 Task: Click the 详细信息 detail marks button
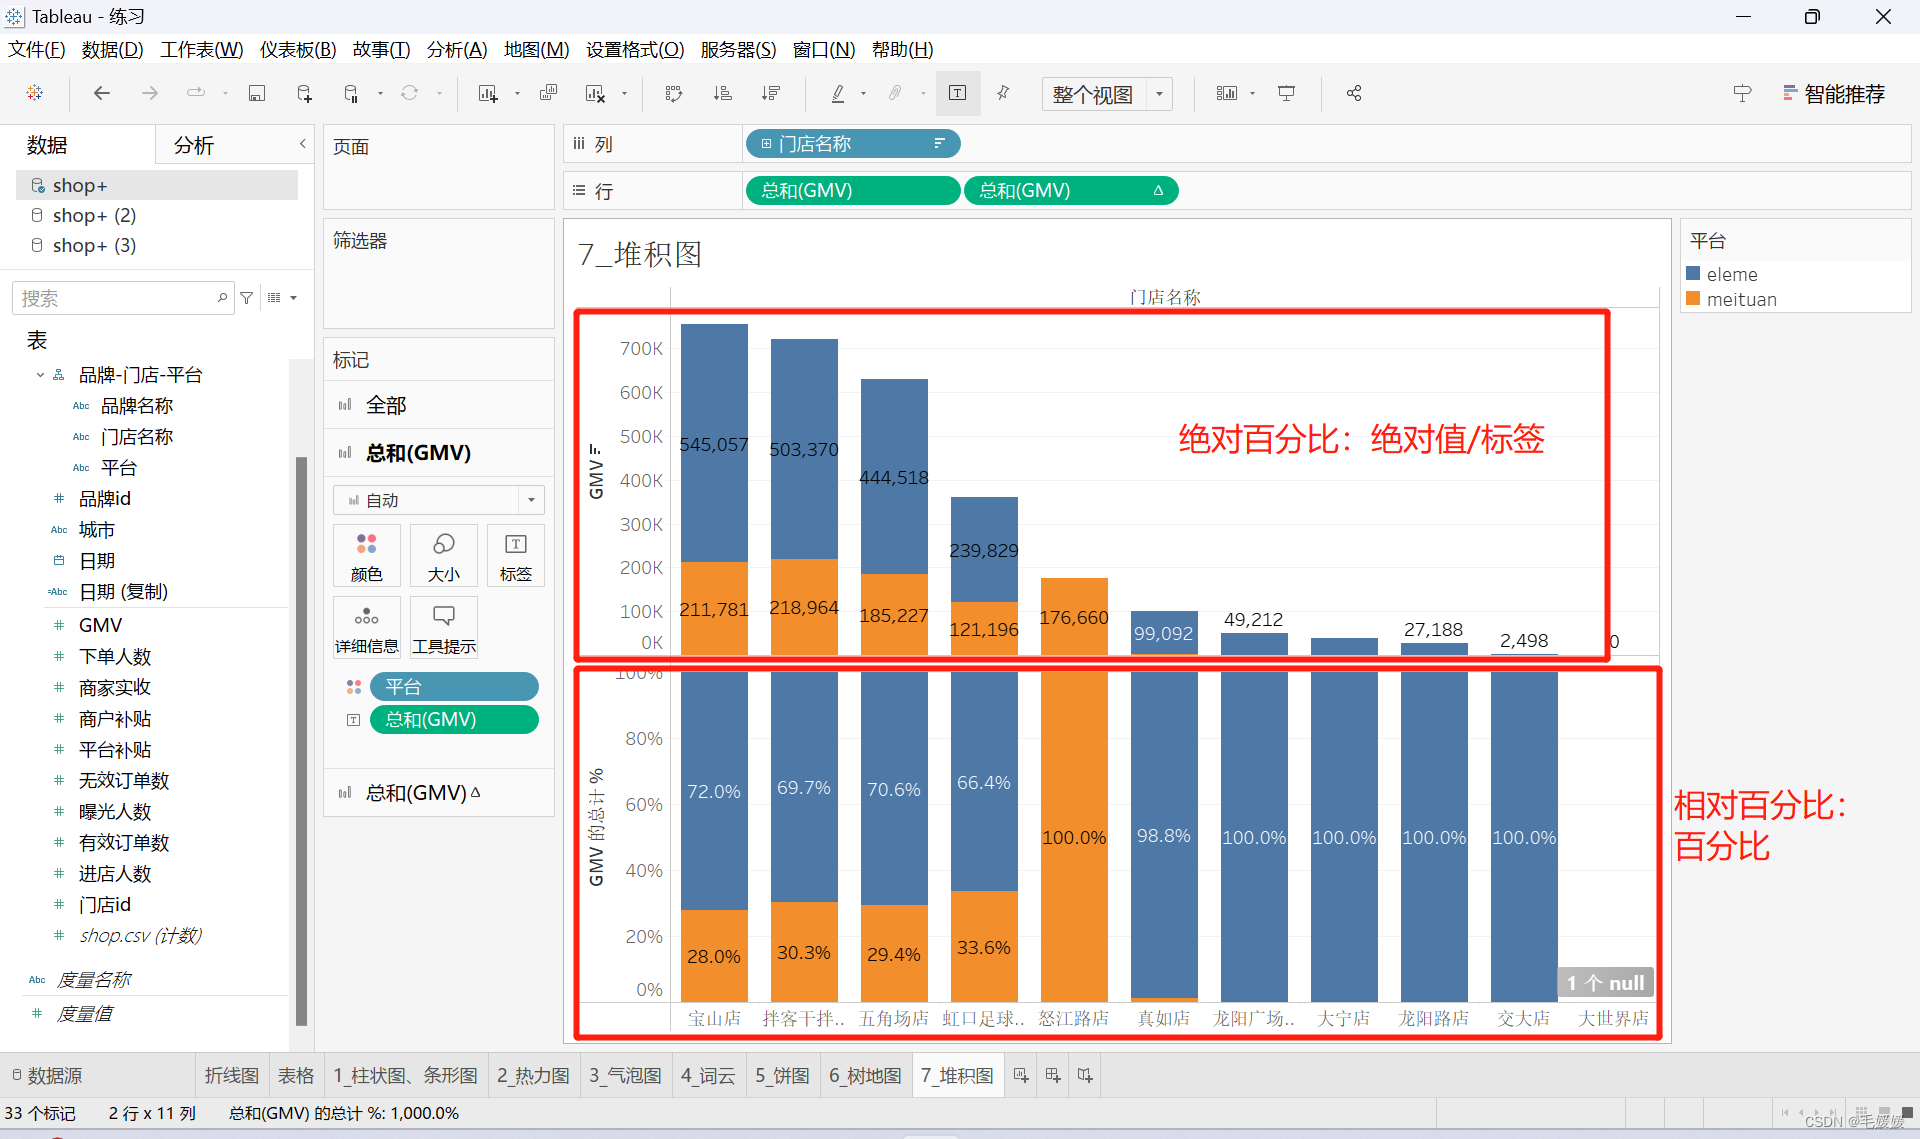(367, 628)
